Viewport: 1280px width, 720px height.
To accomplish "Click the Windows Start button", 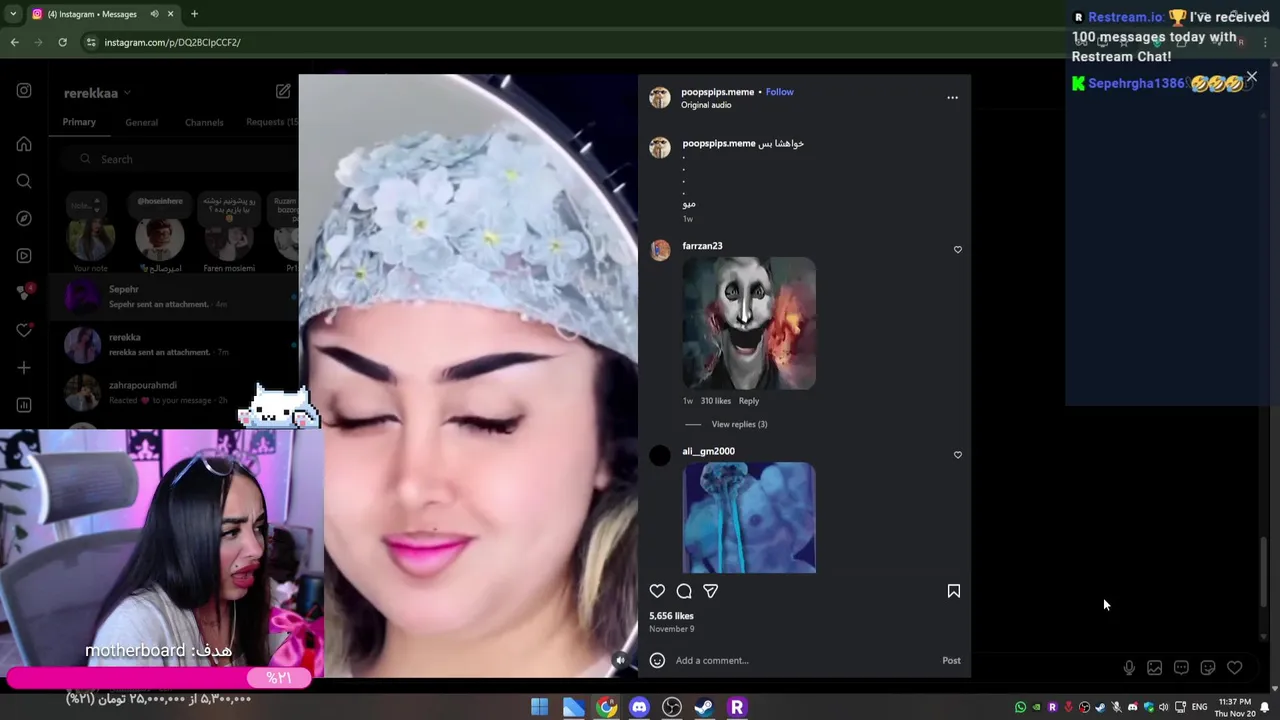I will (x=539, y=707).
